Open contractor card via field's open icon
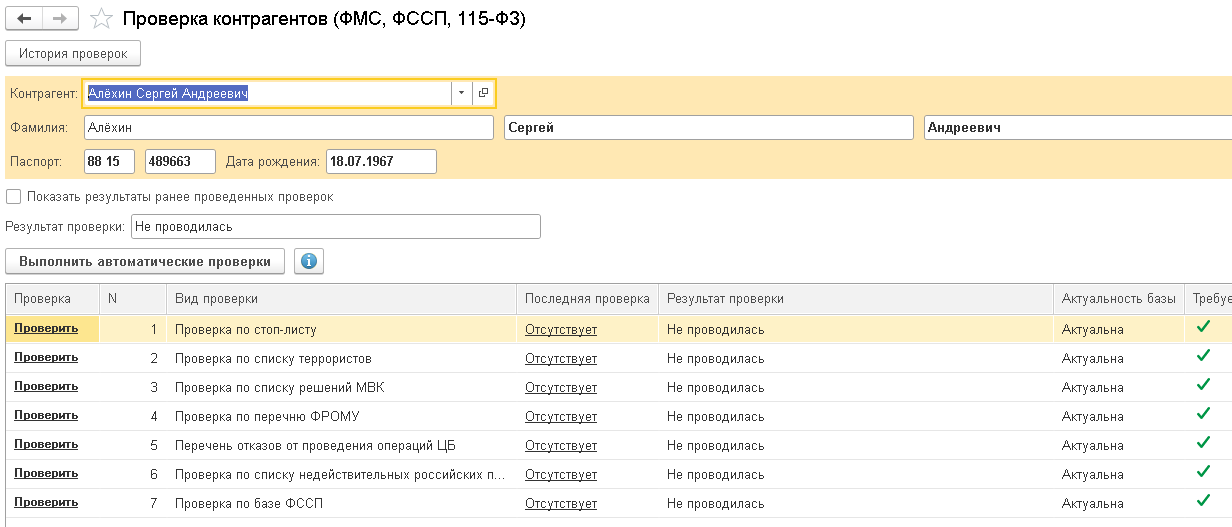 click(x=483, y=93)
